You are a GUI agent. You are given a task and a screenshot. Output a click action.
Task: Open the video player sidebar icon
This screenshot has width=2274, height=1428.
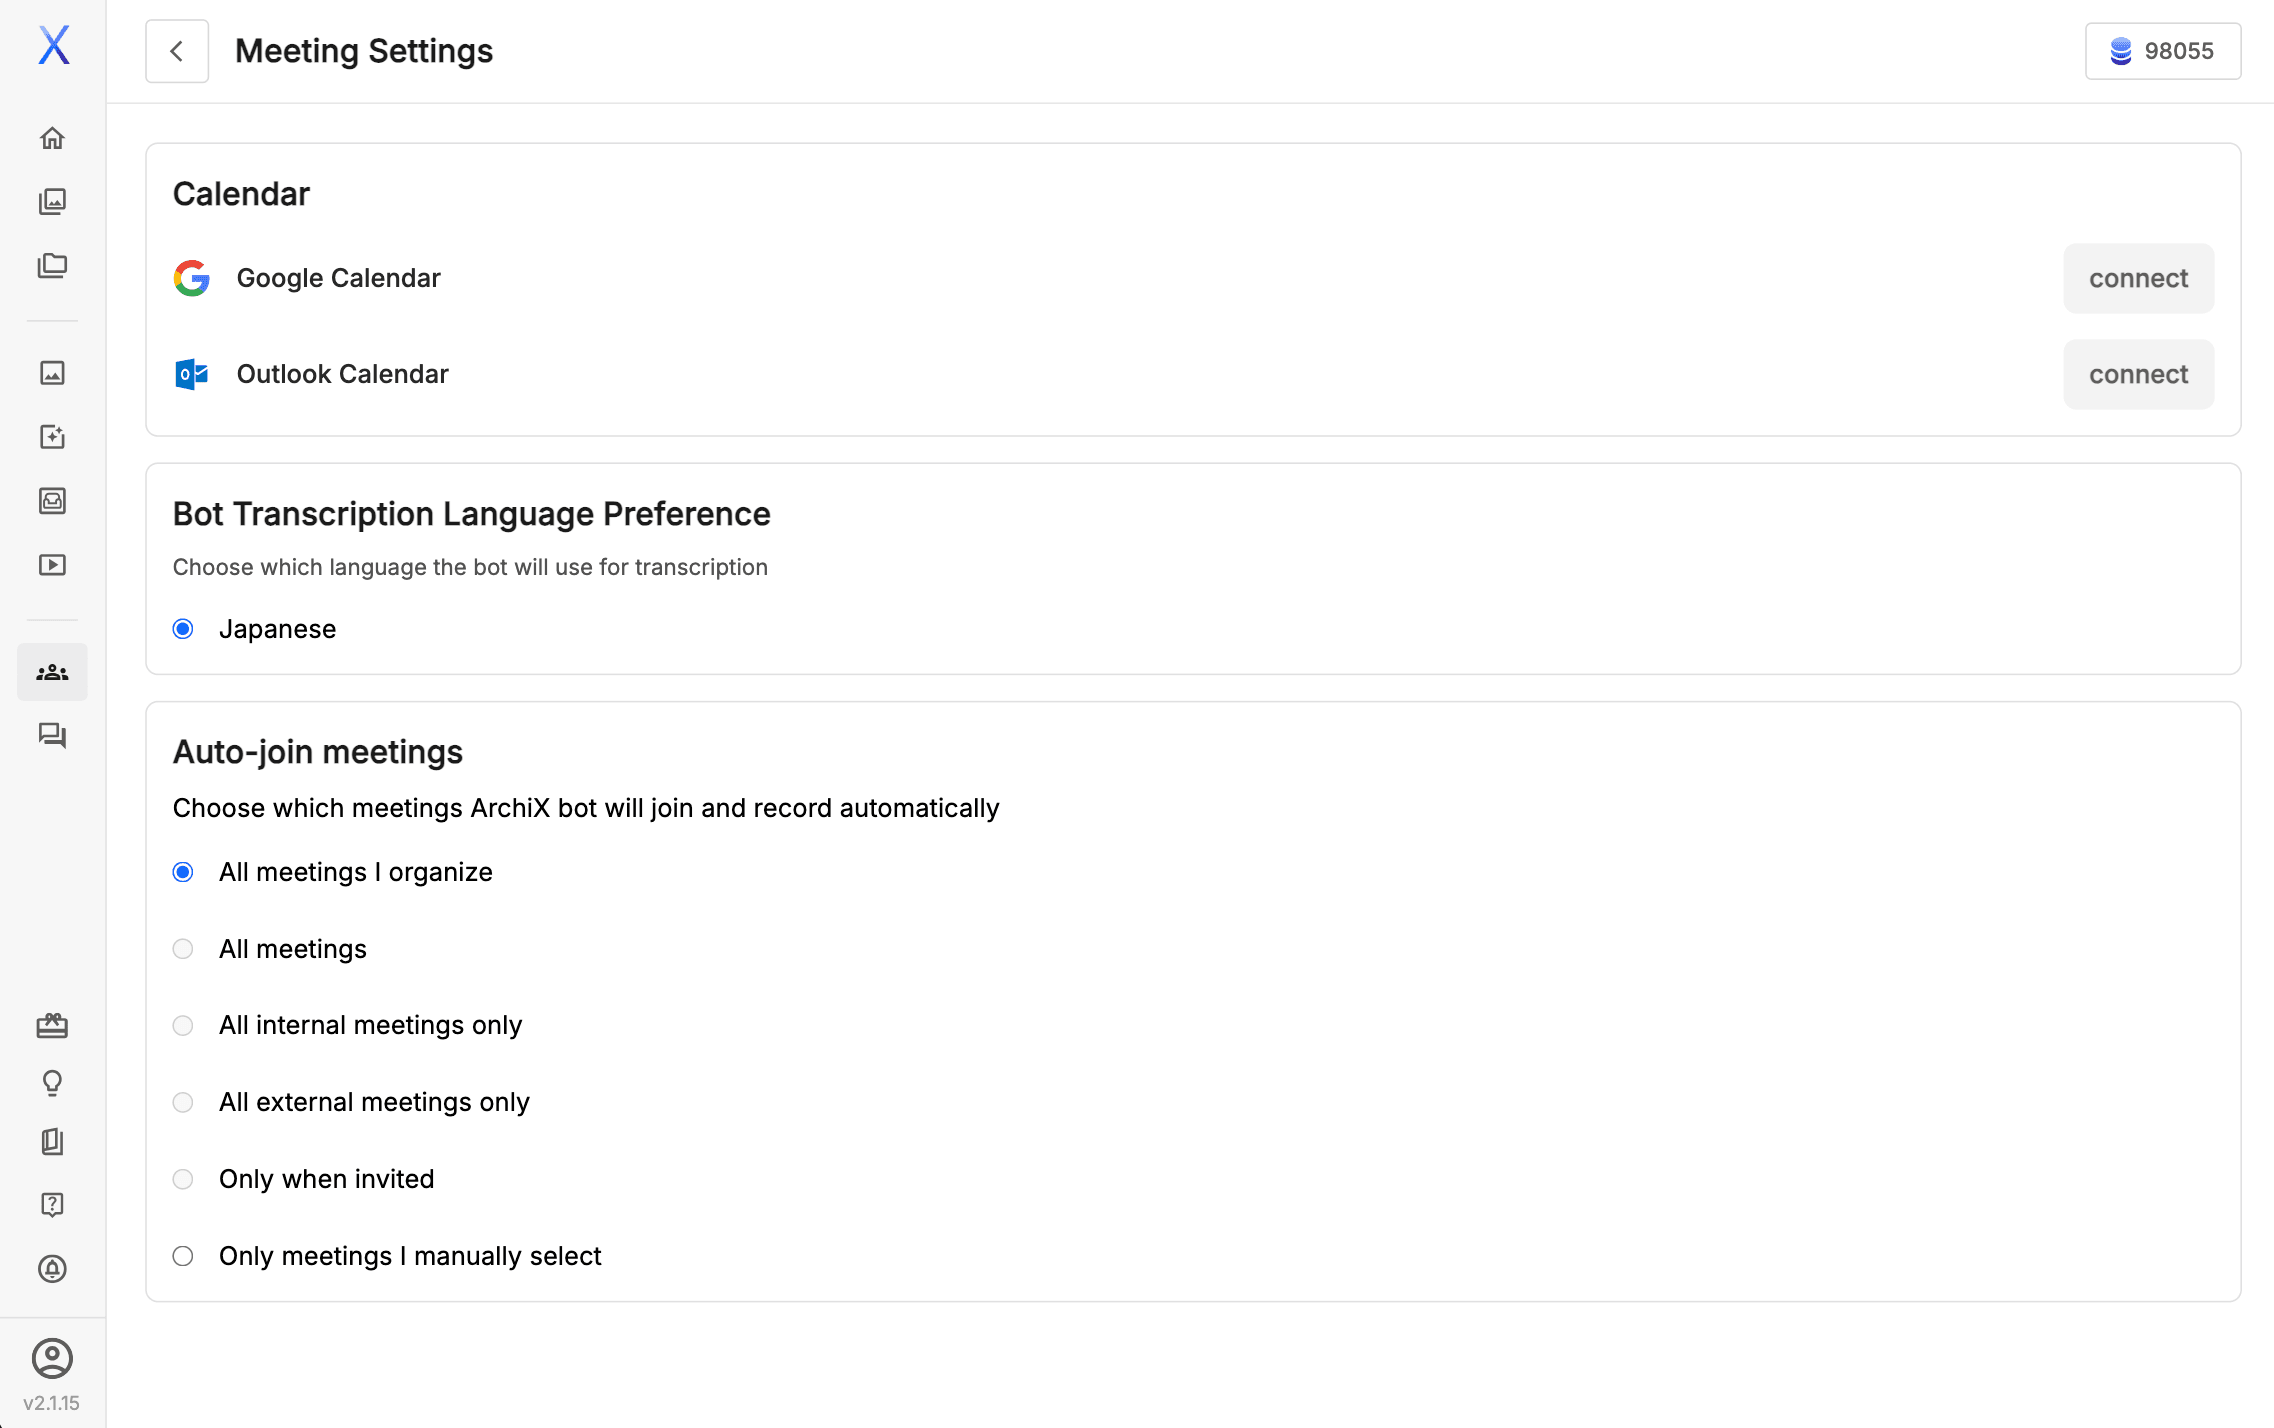pos(52,565)
